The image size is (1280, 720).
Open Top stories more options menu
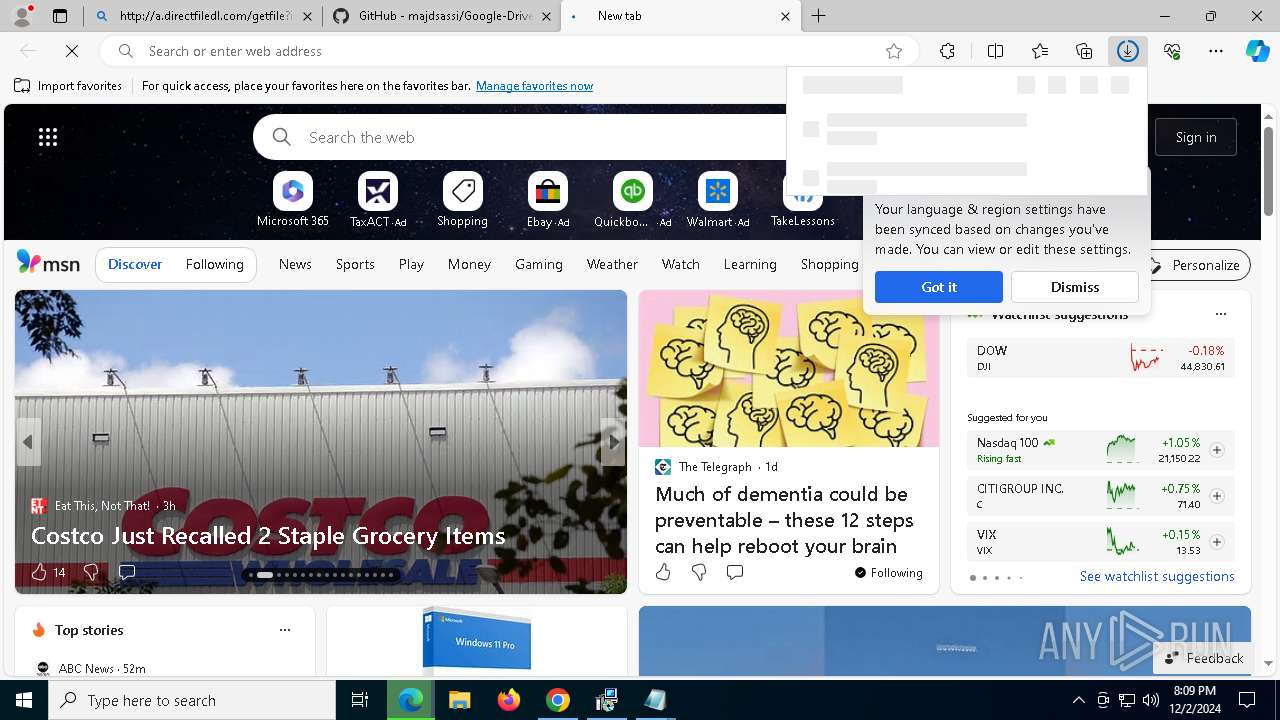[x=285, y=630]
